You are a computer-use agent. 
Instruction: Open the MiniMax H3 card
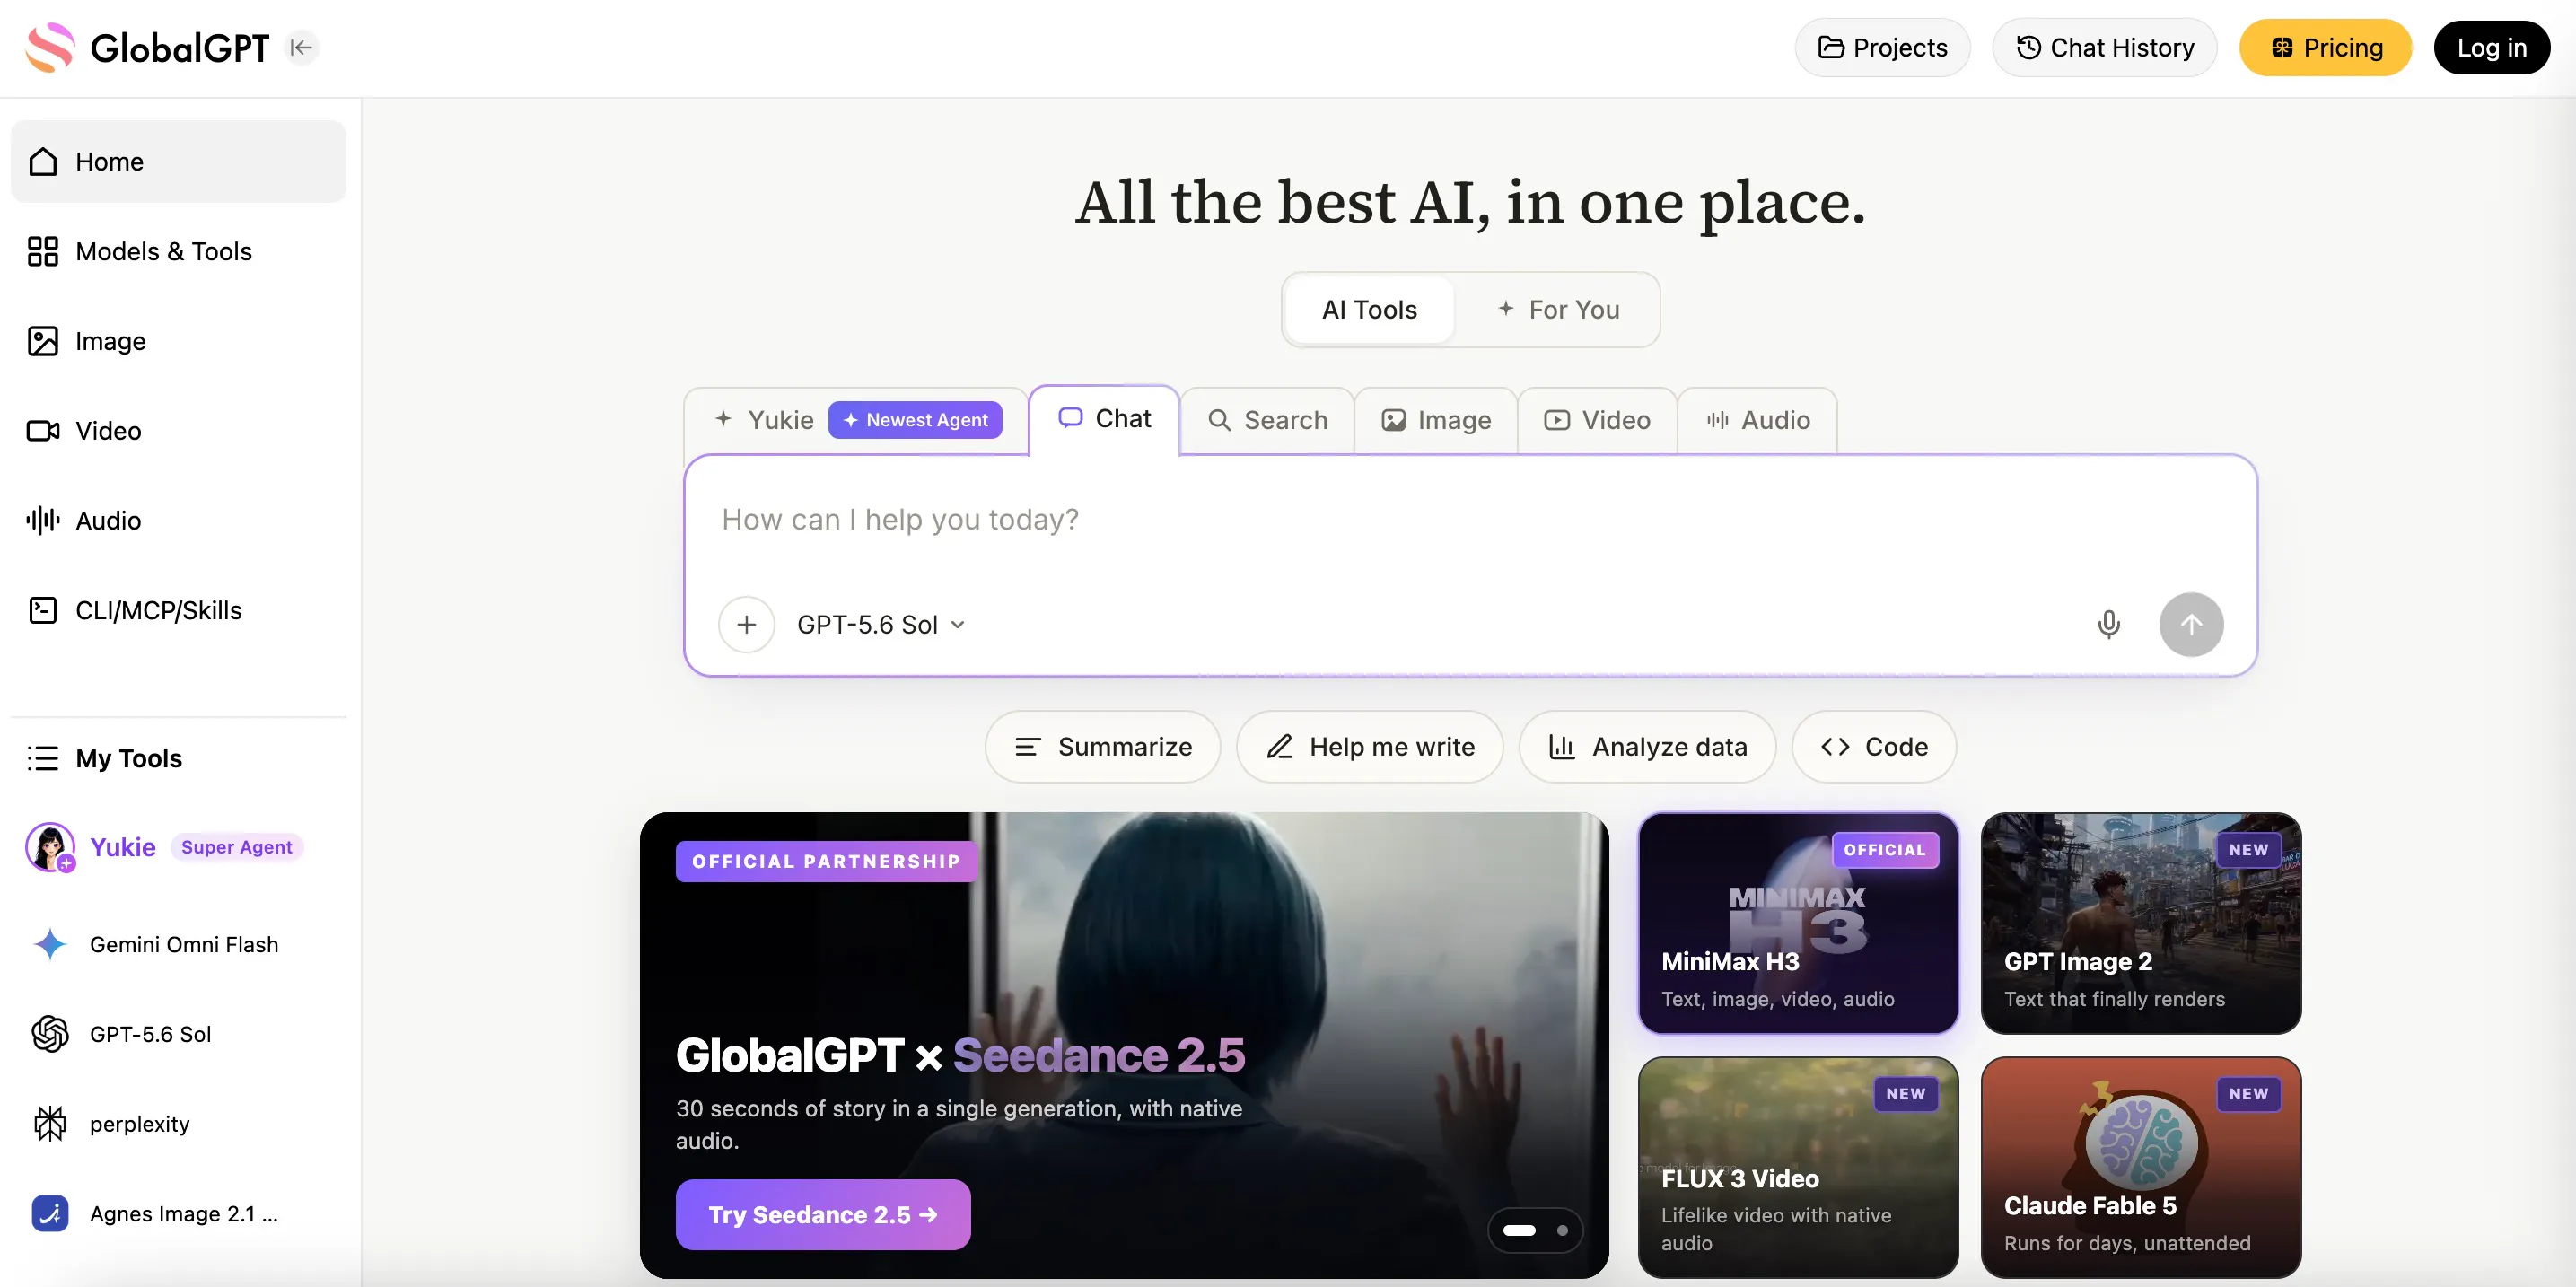click(x=1797, y=922)
